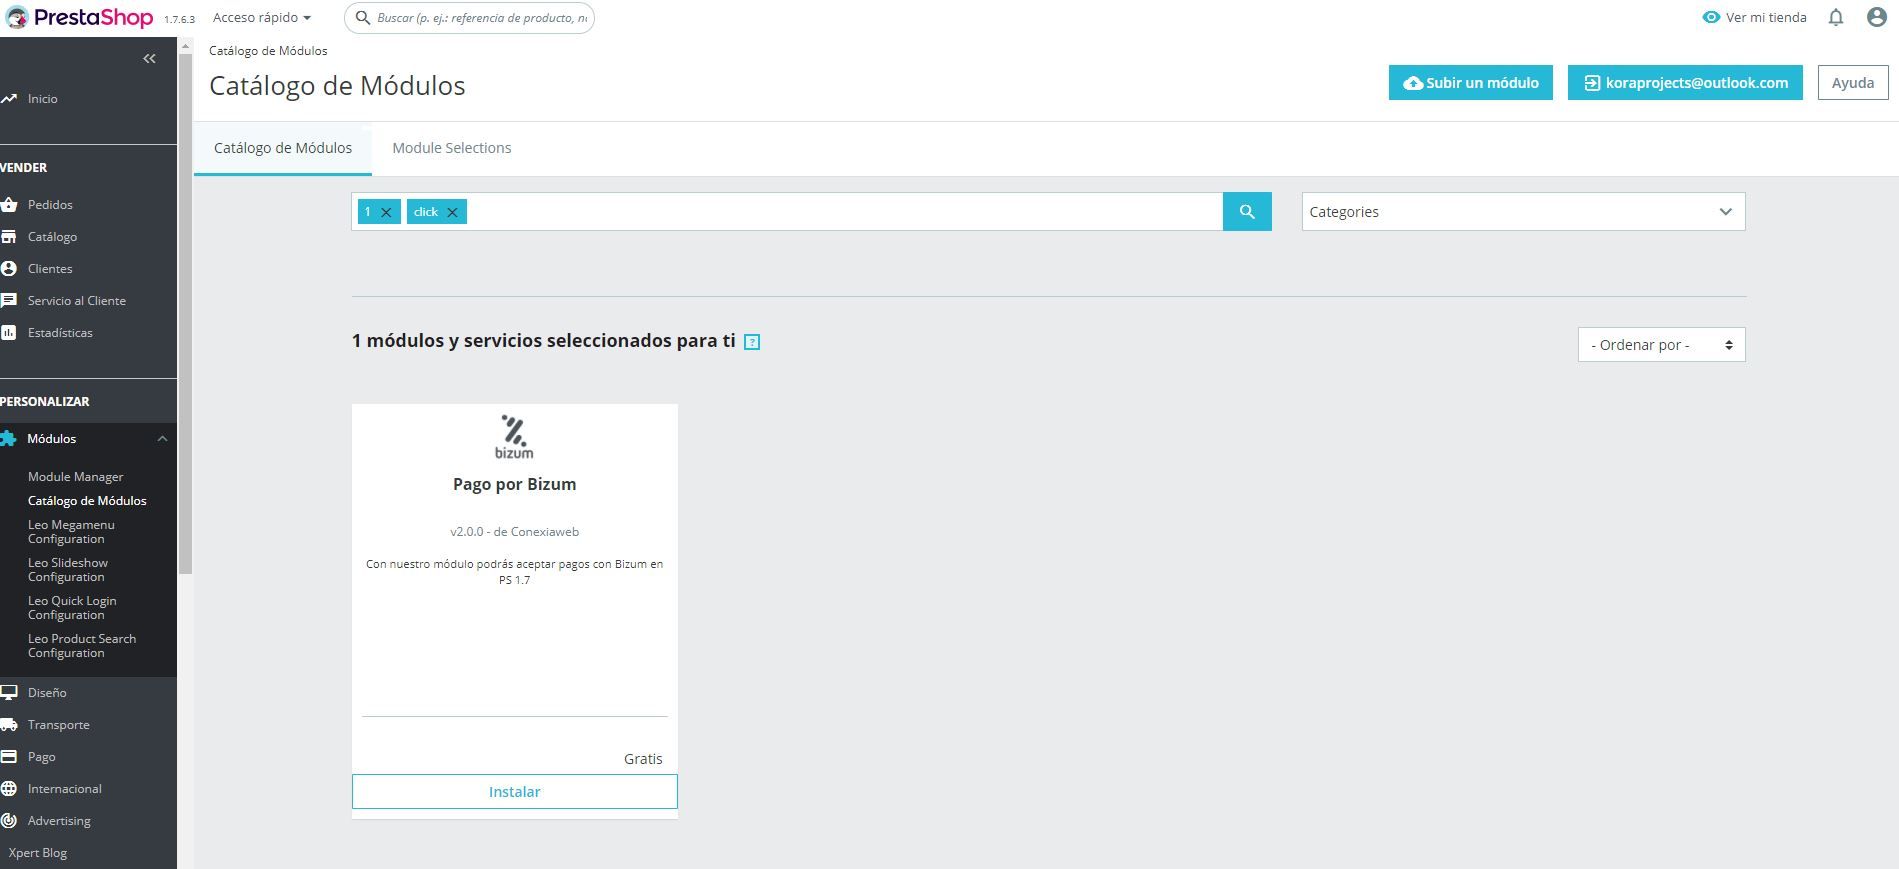1899x869 pixels.
Task: Open Xpert Blog in the sidebar
Action: point(38,853)
